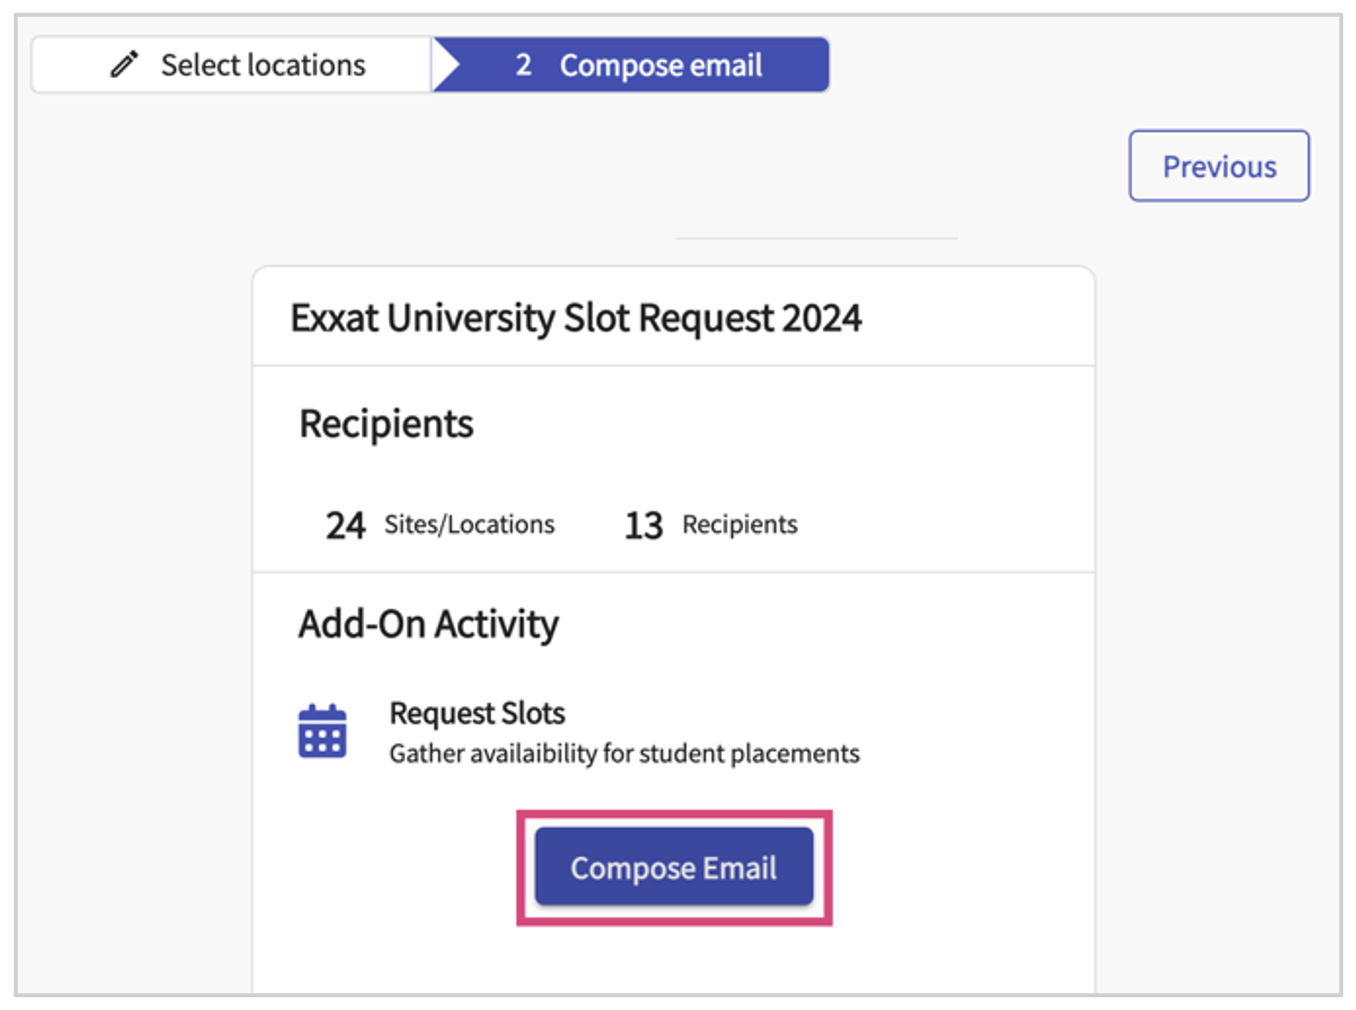Click the Previous button

point(1219,166)
